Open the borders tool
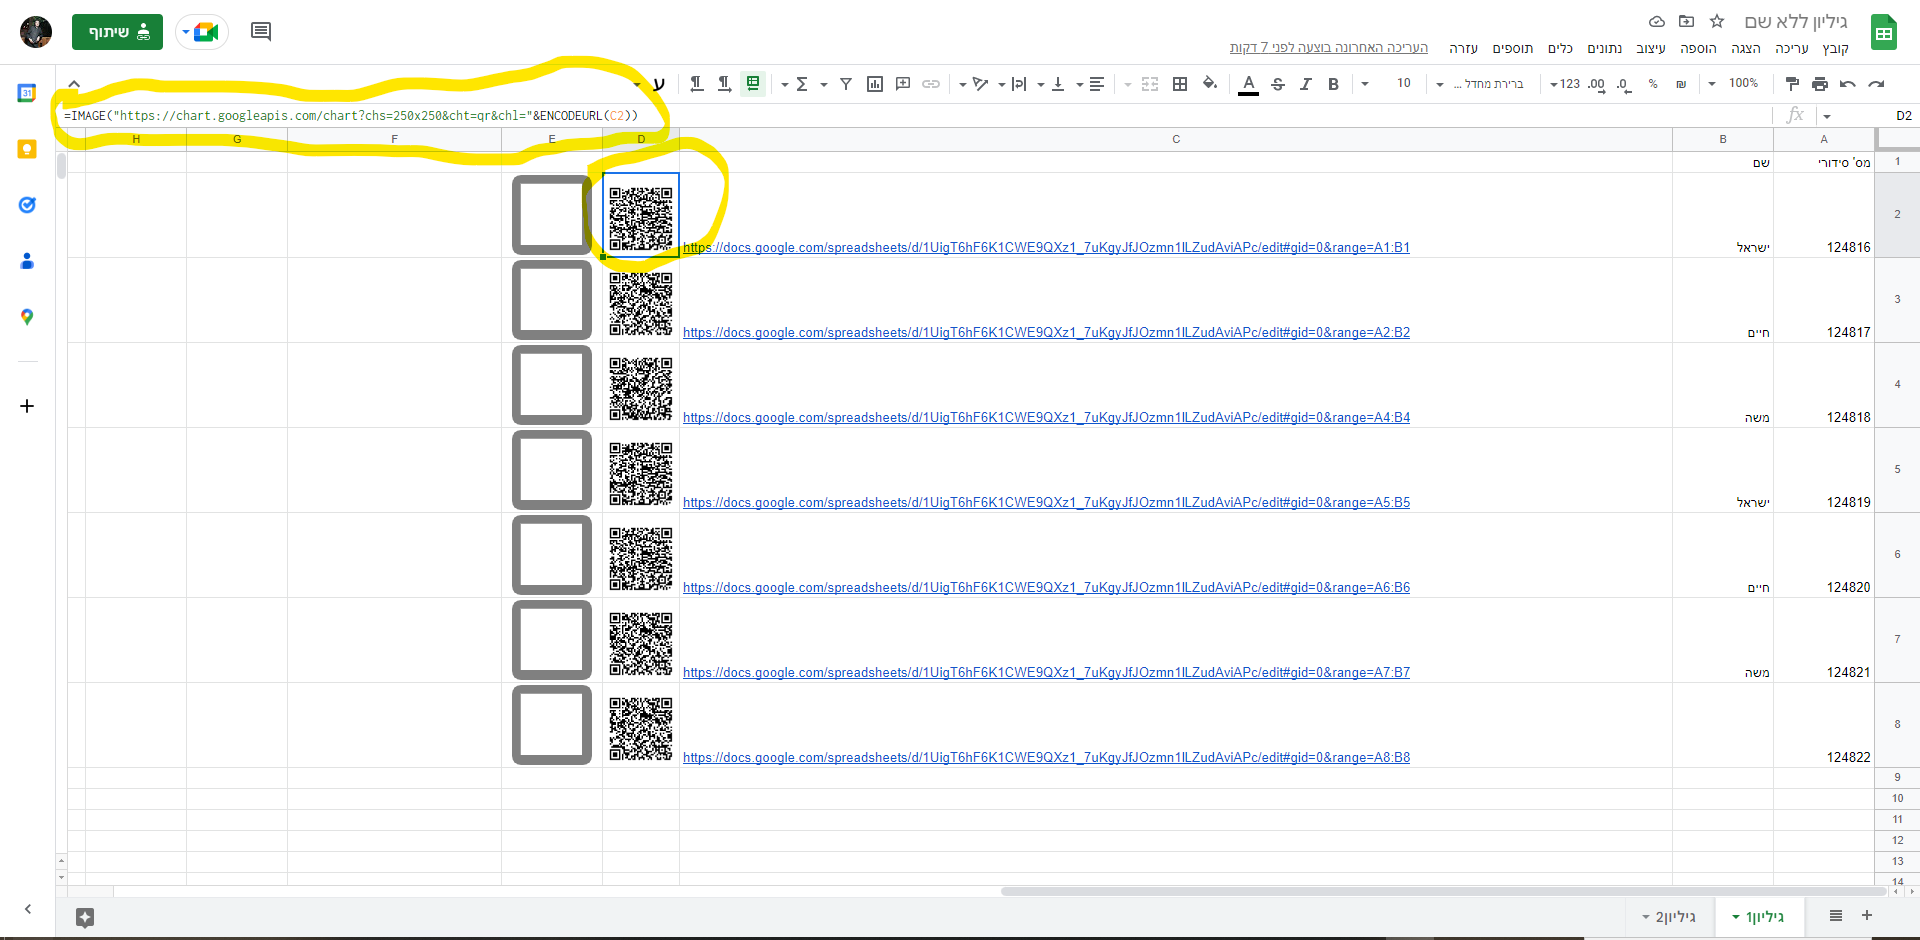 point(1180,84)
